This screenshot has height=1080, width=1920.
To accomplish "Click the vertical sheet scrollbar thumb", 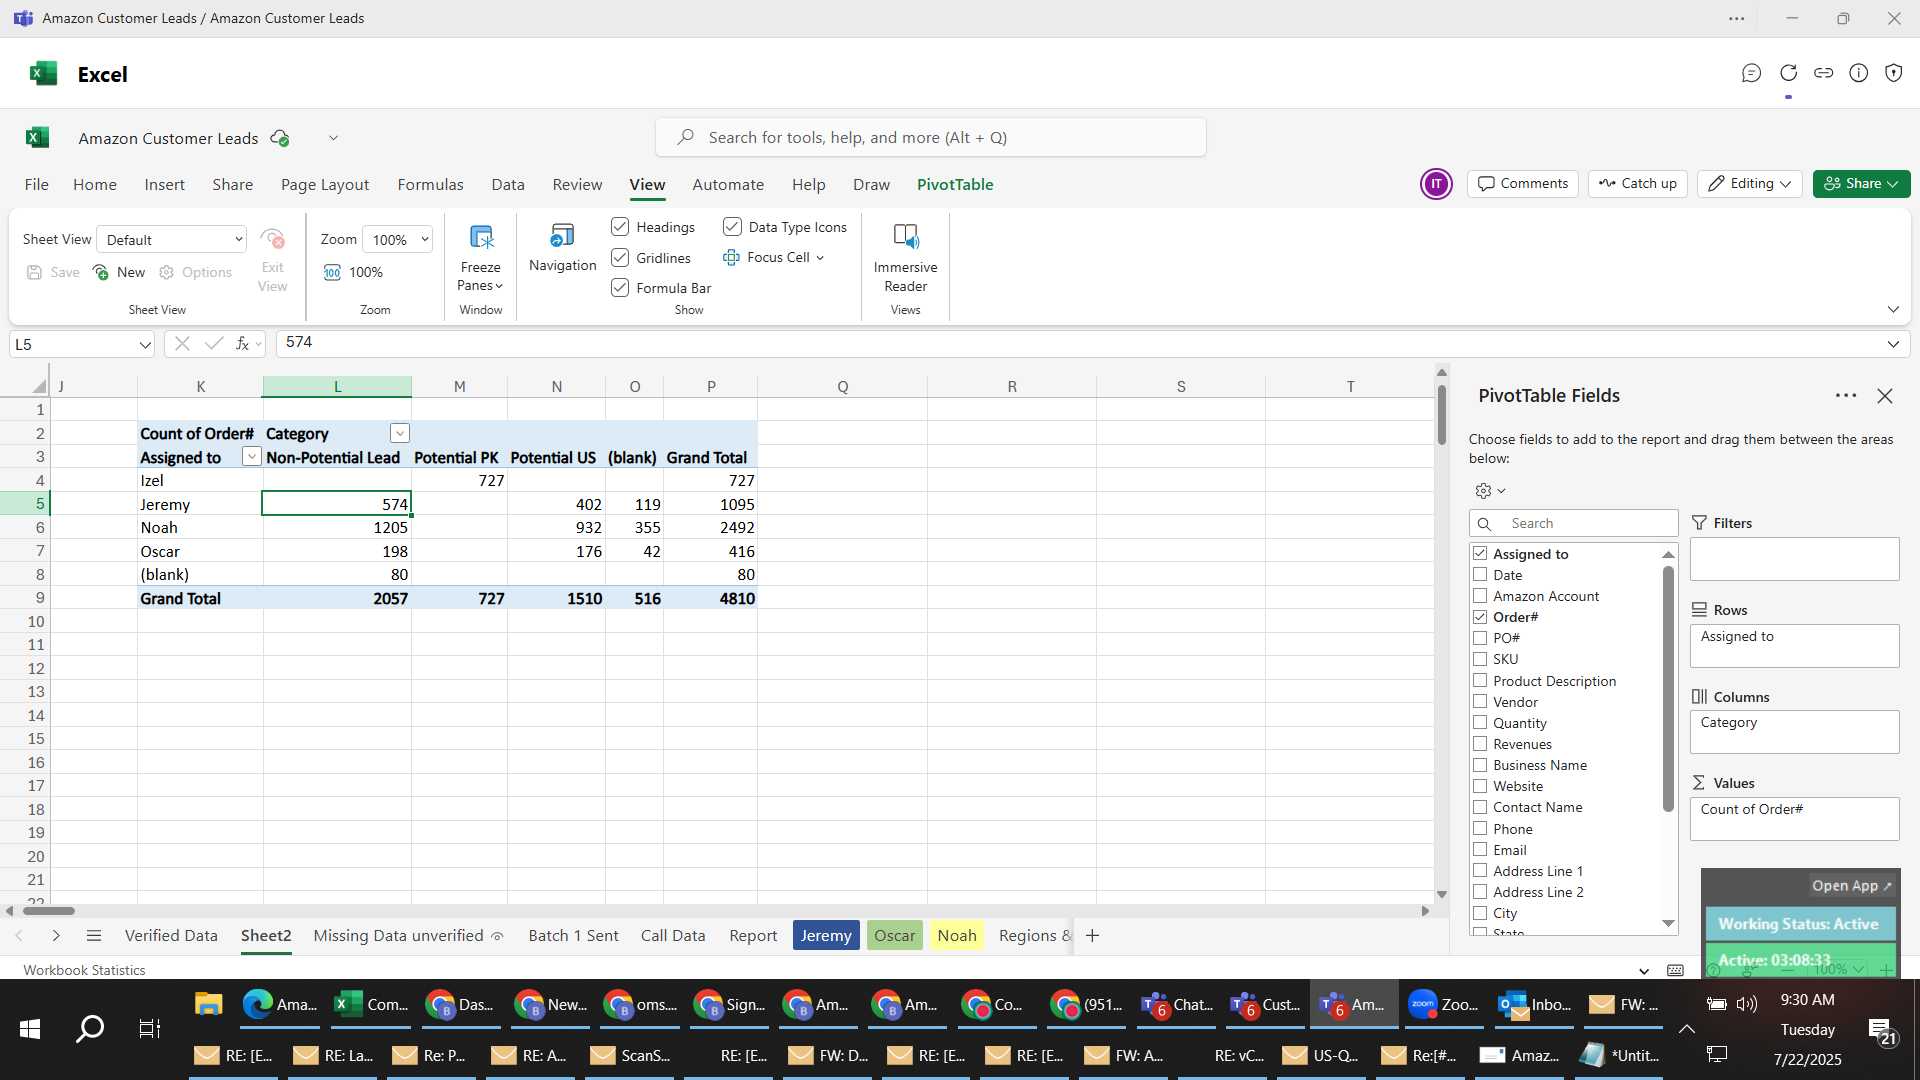I will [1442, 415].
